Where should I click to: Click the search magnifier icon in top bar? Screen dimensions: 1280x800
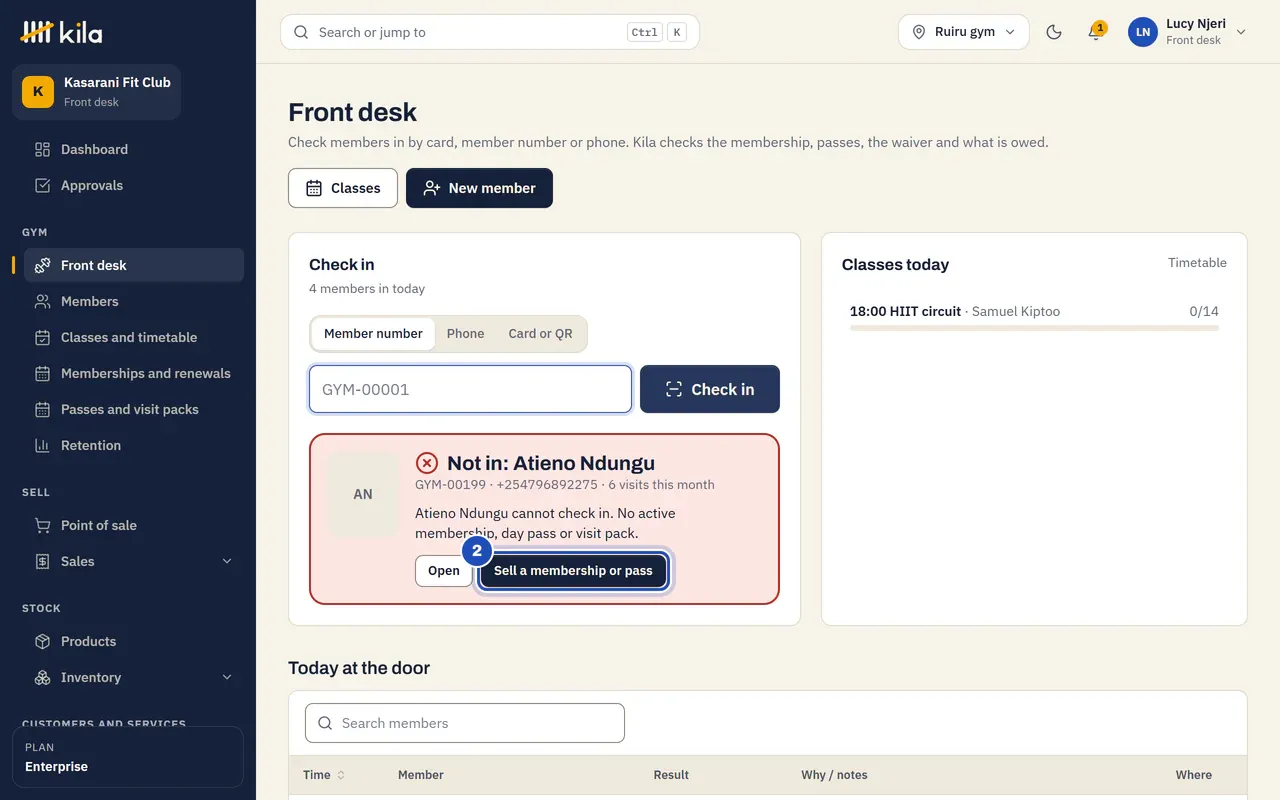301,32
